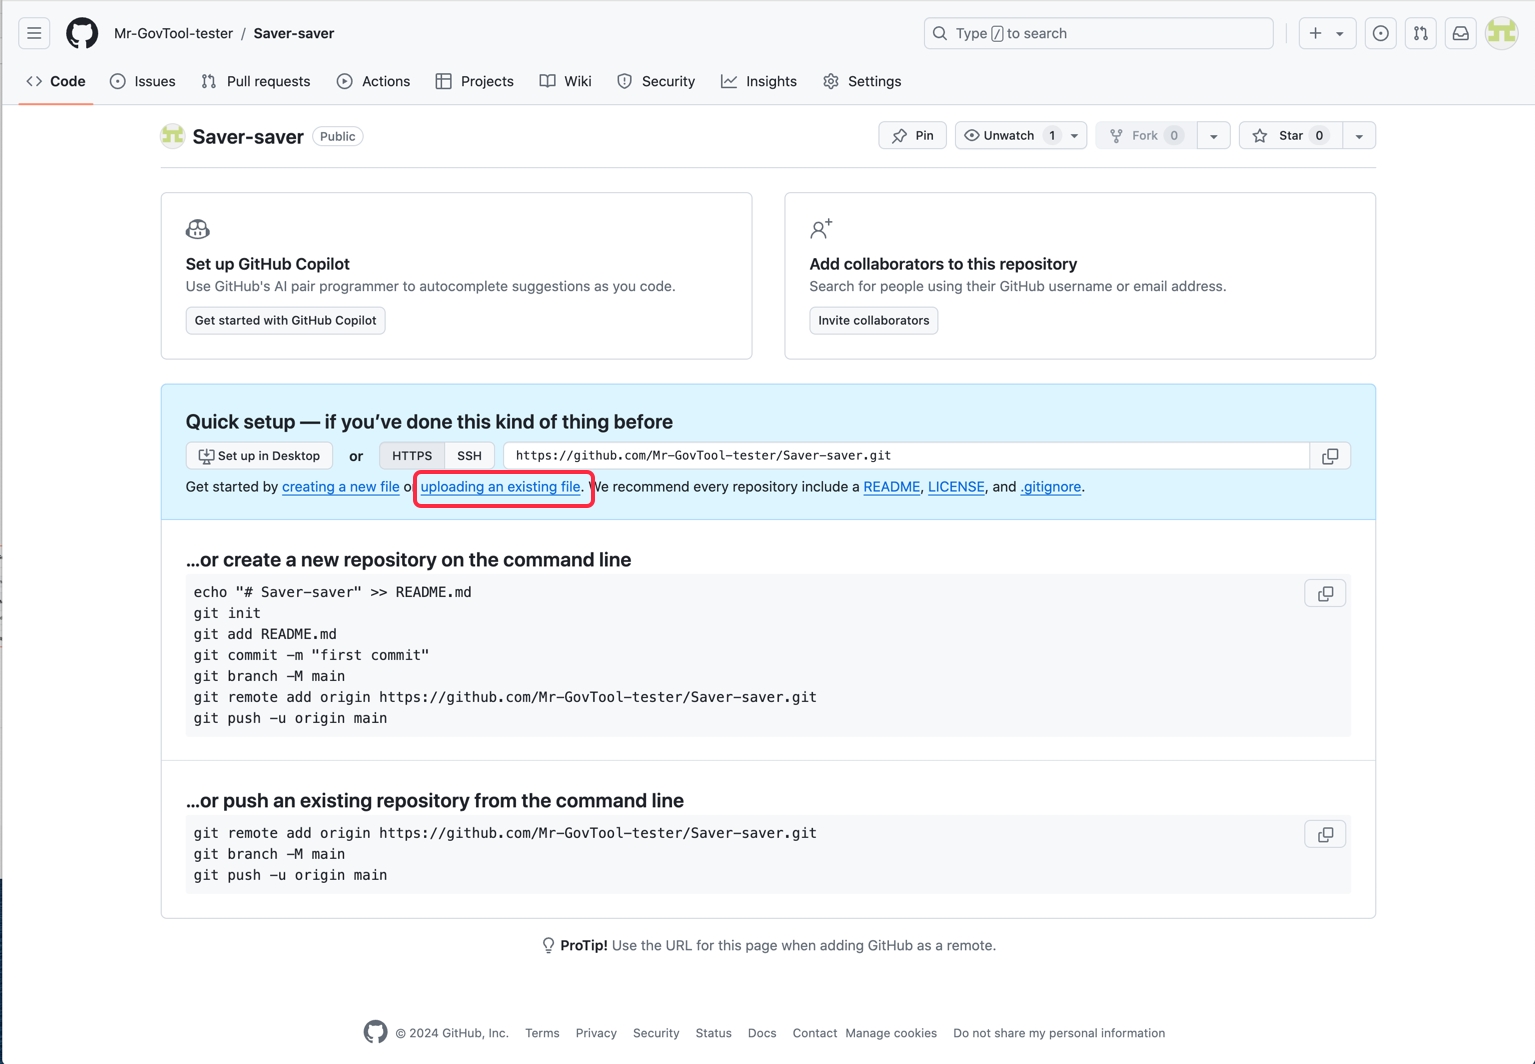Image resolution: width=1535 pixels, height=1064 pixels.
Task: Copy the repository URL to clipboard
Action: pos(1329,456)
